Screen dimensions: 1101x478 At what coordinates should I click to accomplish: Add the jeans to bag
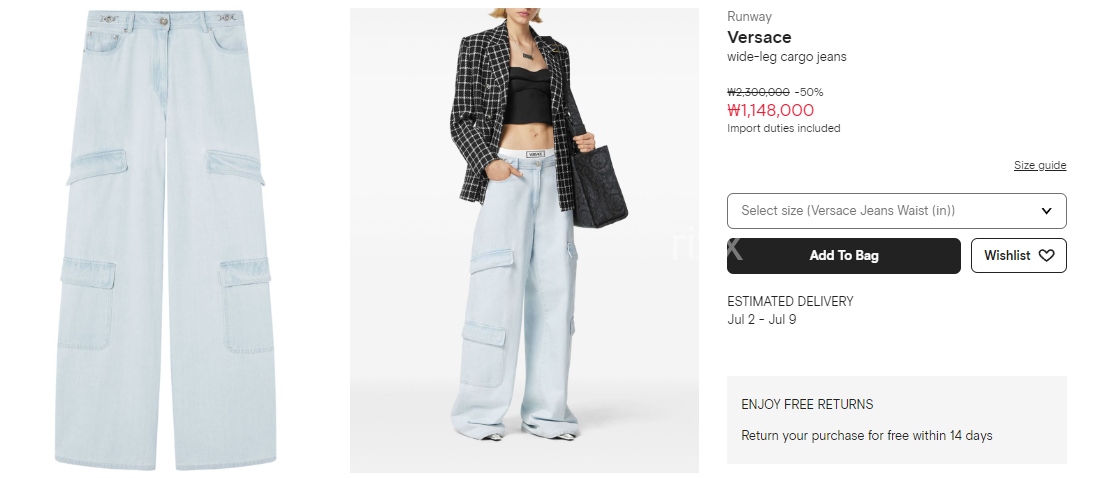(843, 255)
